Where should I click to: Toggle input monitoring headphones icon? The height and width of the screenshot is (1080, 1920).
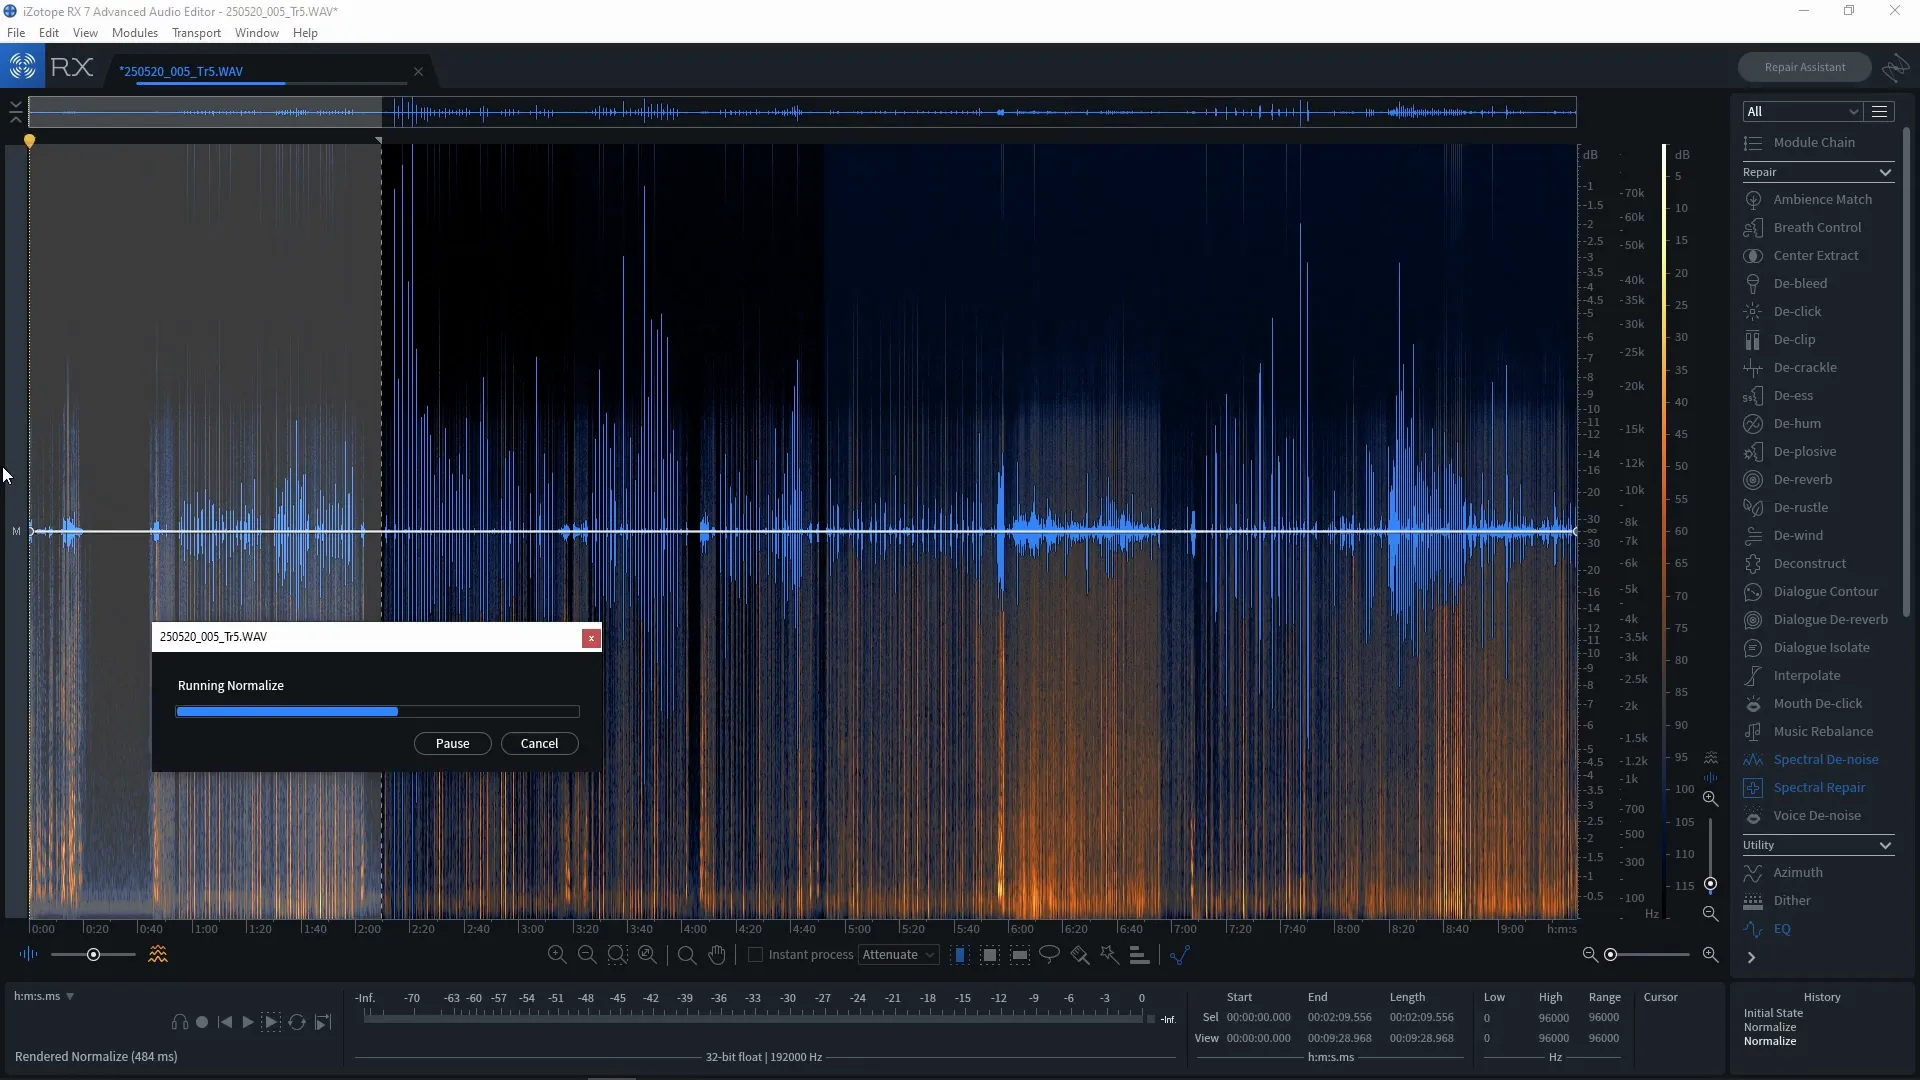179,1022
